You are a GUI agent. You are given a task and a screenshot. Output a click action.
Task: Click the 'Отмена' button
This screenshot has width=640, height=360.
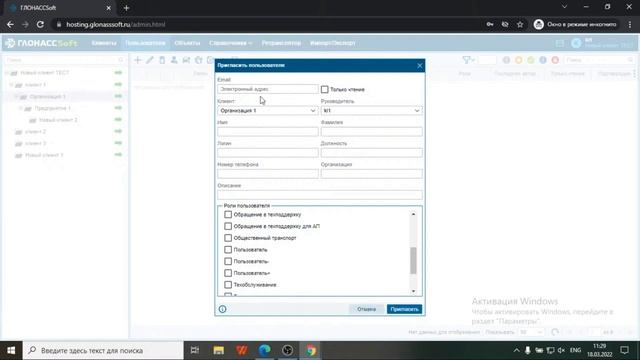366,309
